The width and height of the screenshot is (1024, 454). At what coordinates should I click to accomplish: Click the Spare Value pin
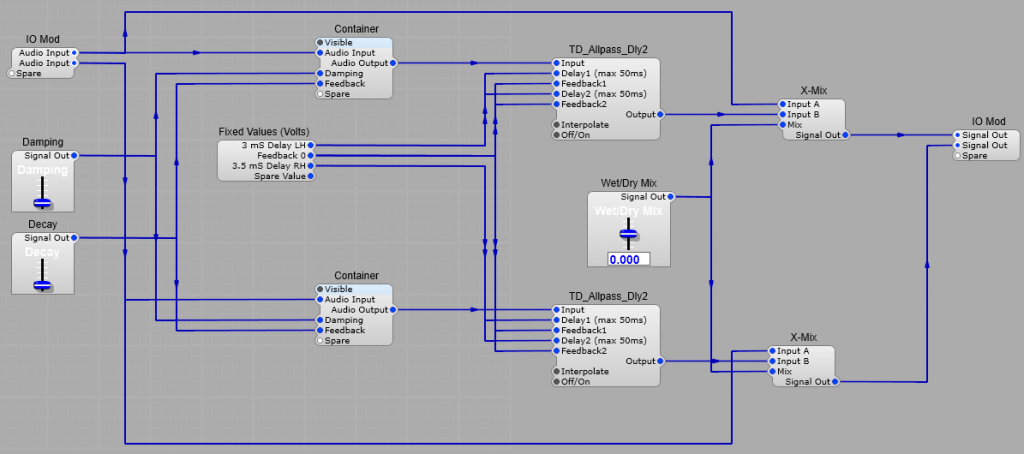pyautogui.click(x=313, y=176)
